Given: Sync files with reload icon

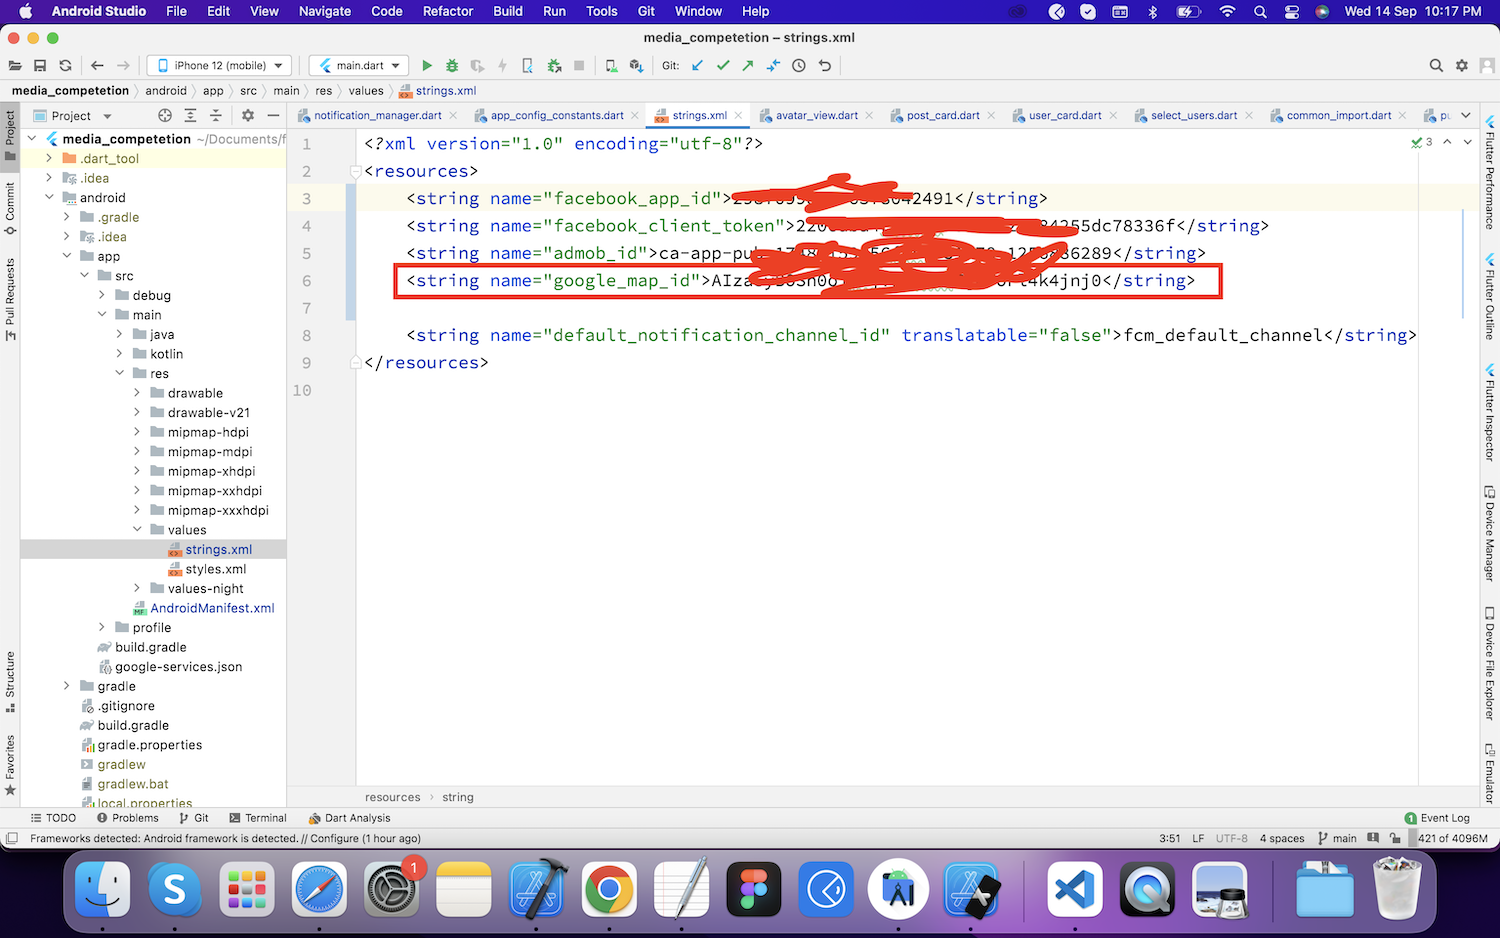Looking at the screenshot, I should [x=65, y=66].
